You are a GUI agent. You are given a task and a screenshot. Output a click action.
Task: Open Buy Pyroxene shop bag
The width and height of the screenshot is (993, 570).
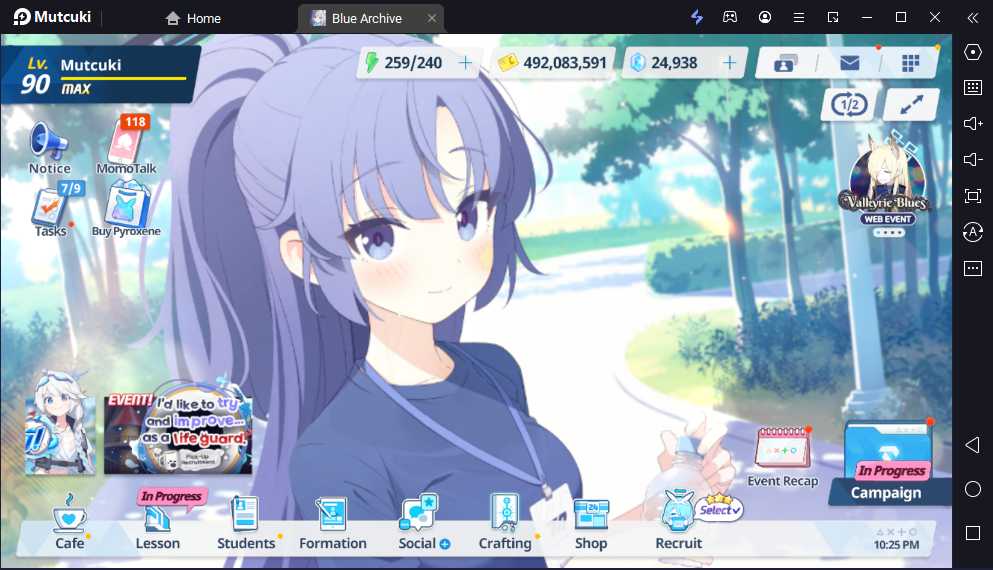126,210
